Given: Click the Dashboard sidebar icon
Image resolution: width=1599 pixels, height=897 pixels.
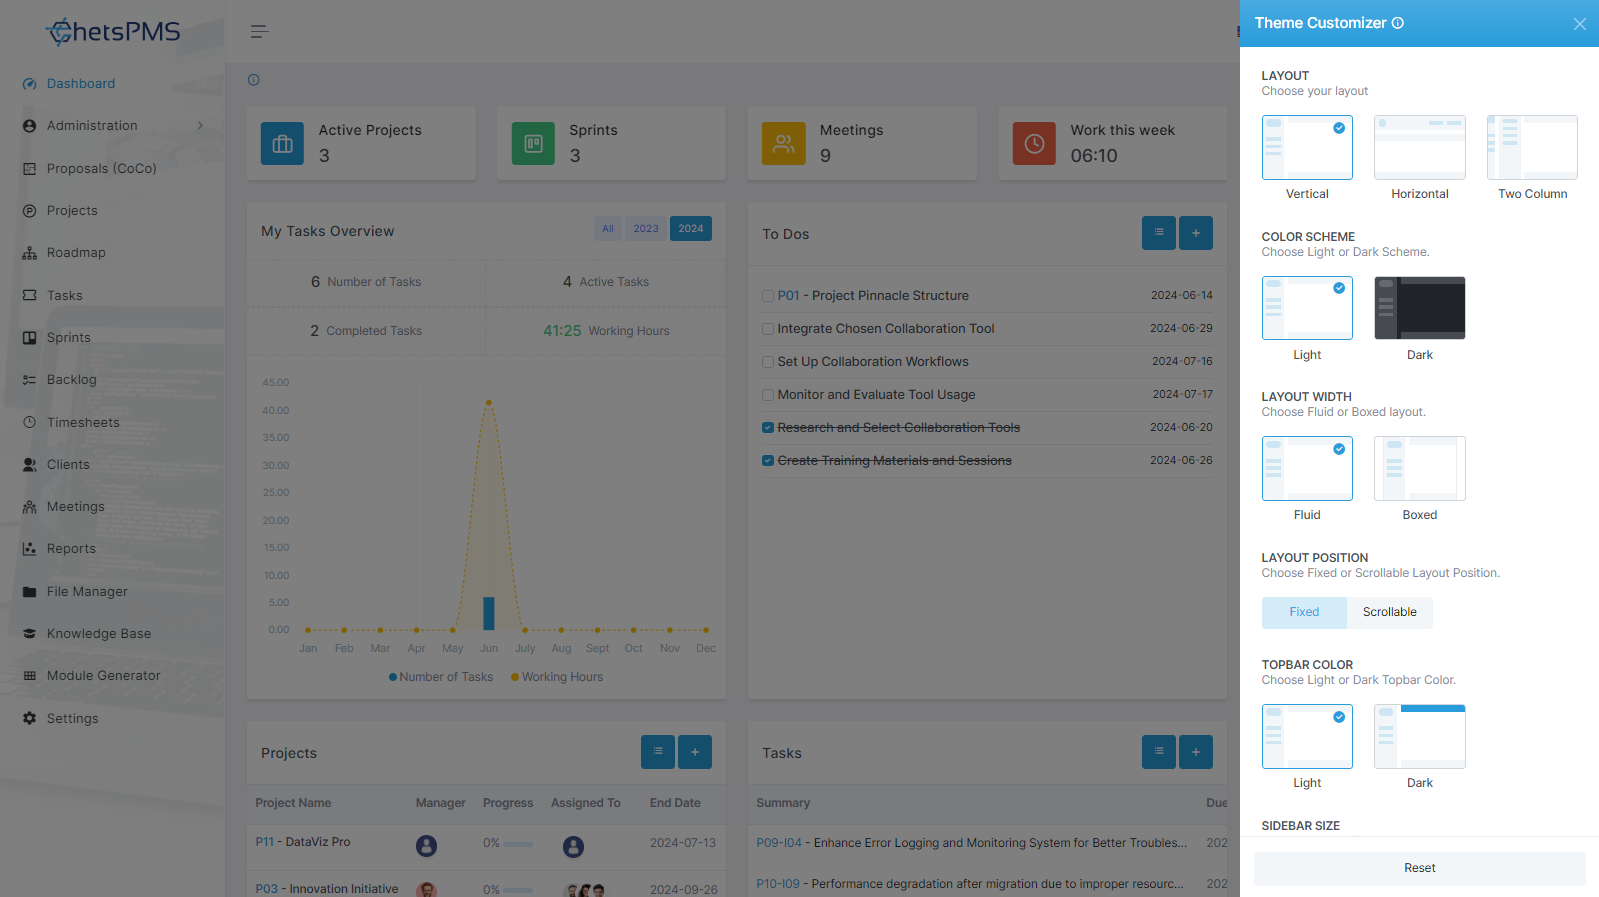Looking at the screenshot, I should pos(29,84).
